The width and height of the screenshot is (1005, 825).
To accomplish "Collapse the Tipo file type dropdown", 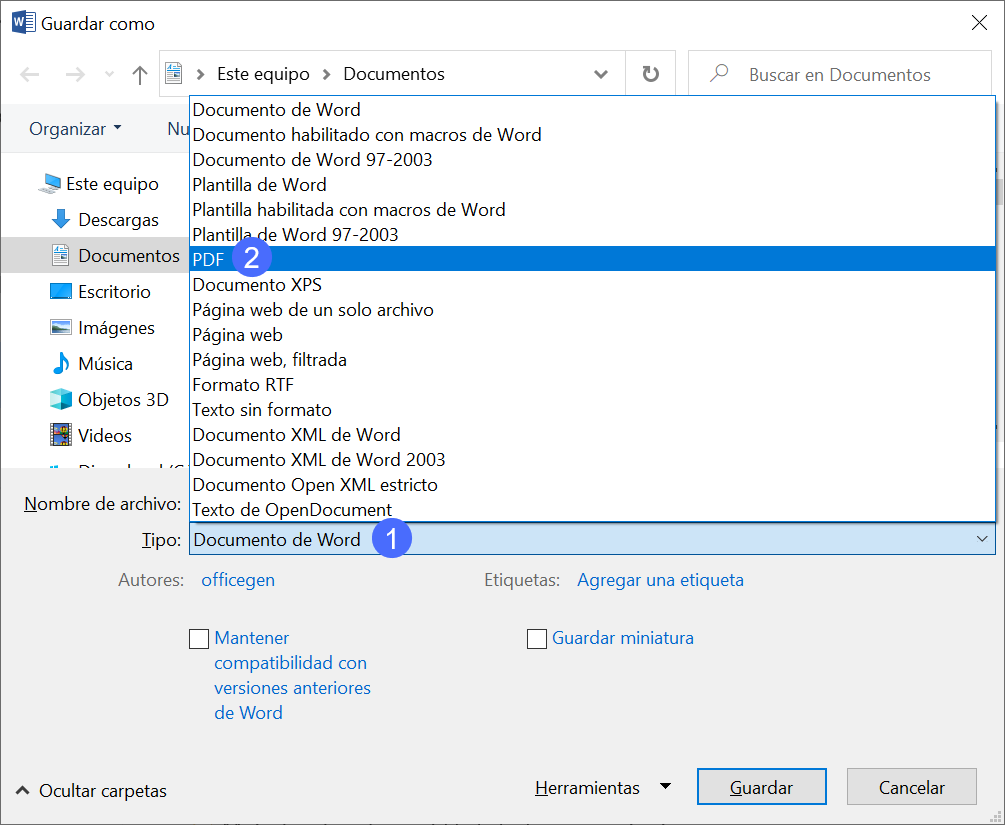I will click(x=982, y=539).
